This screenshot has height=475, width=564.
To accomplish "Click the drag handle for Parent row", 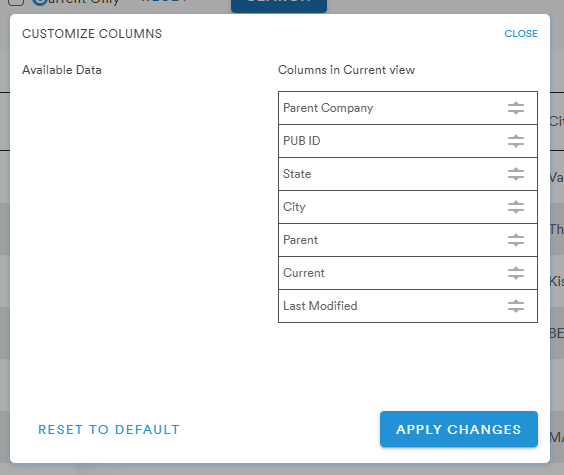I will coord(516,240).
